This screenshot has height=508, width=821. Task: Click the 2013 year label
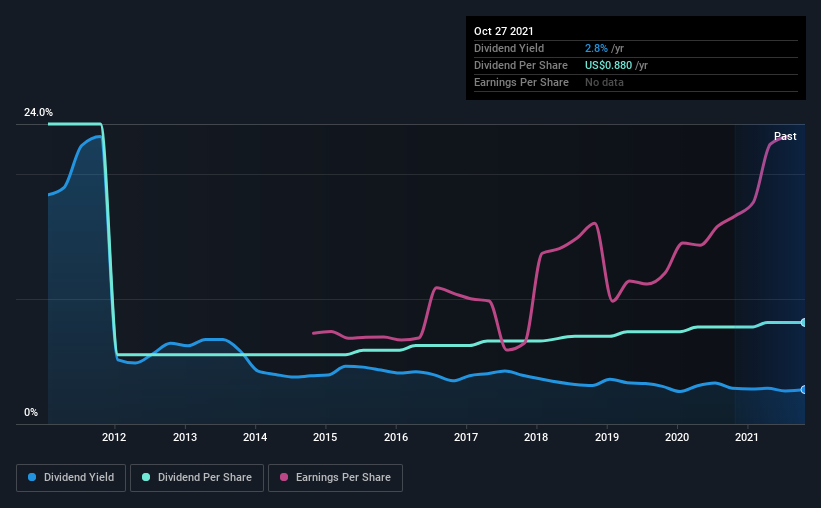[185, 437]
